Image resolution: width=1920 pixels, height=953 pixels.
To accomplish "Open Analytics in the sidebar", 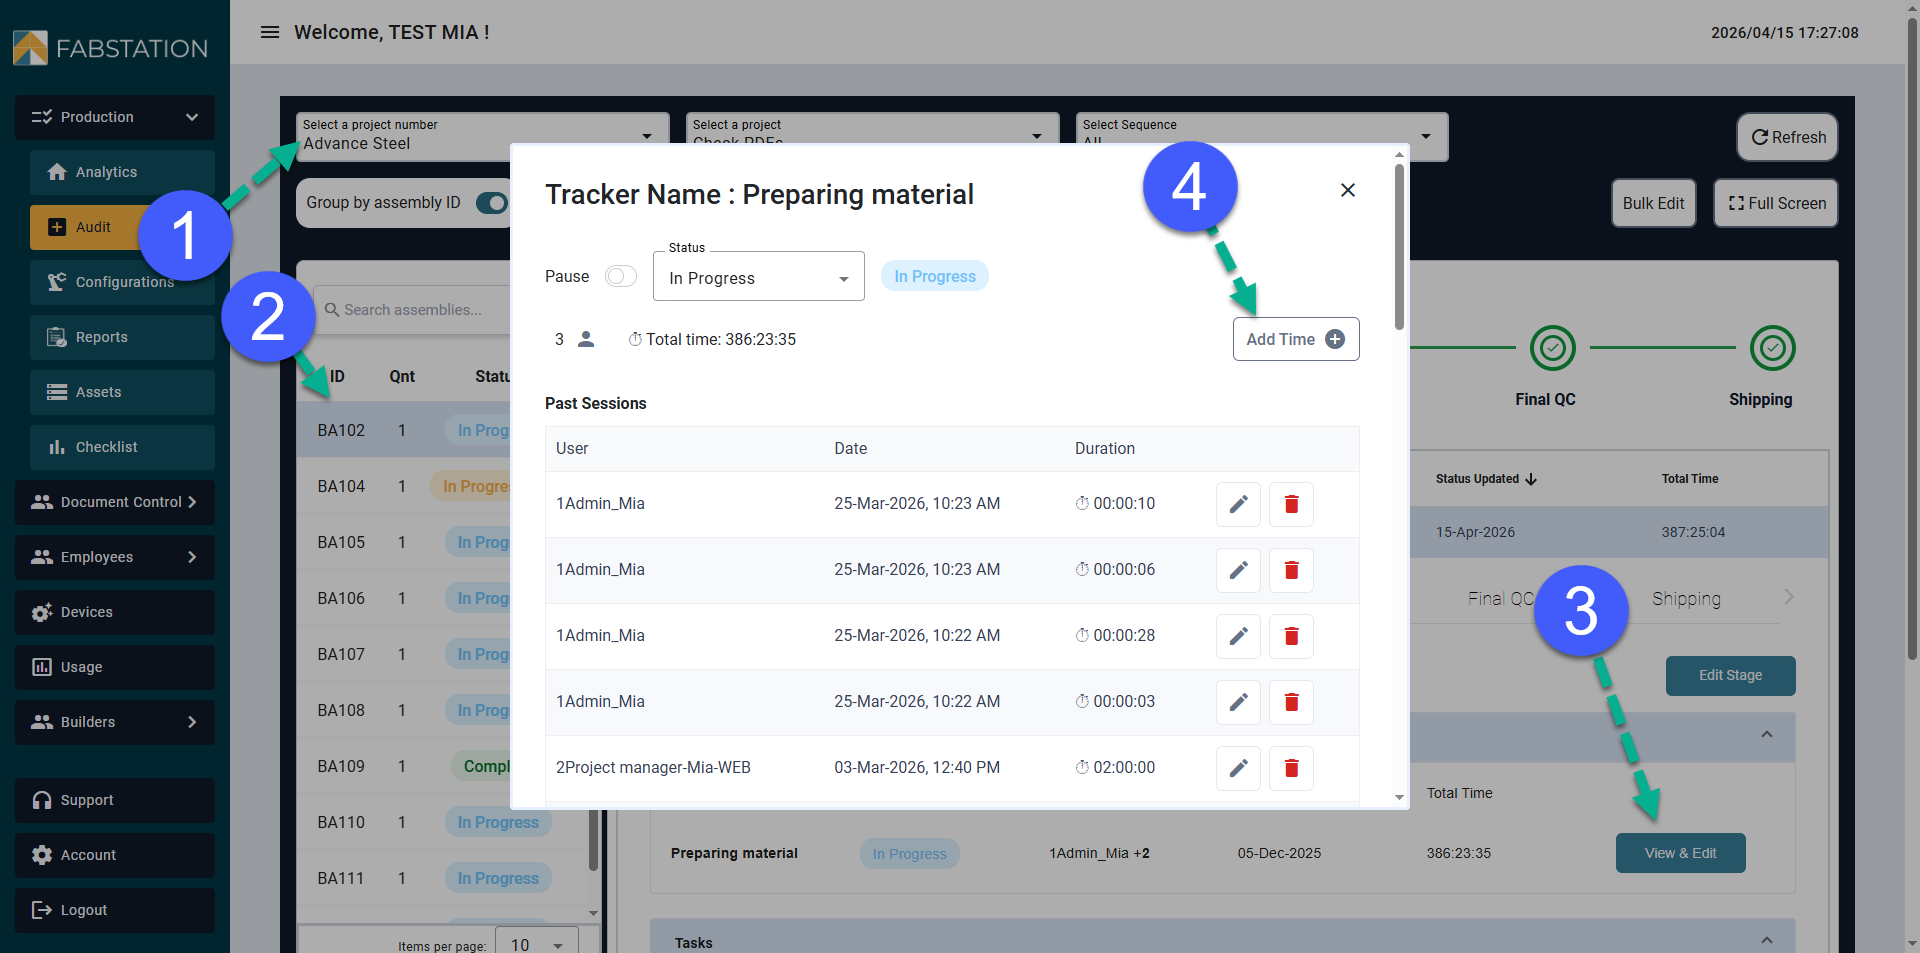I will point(122,172).
